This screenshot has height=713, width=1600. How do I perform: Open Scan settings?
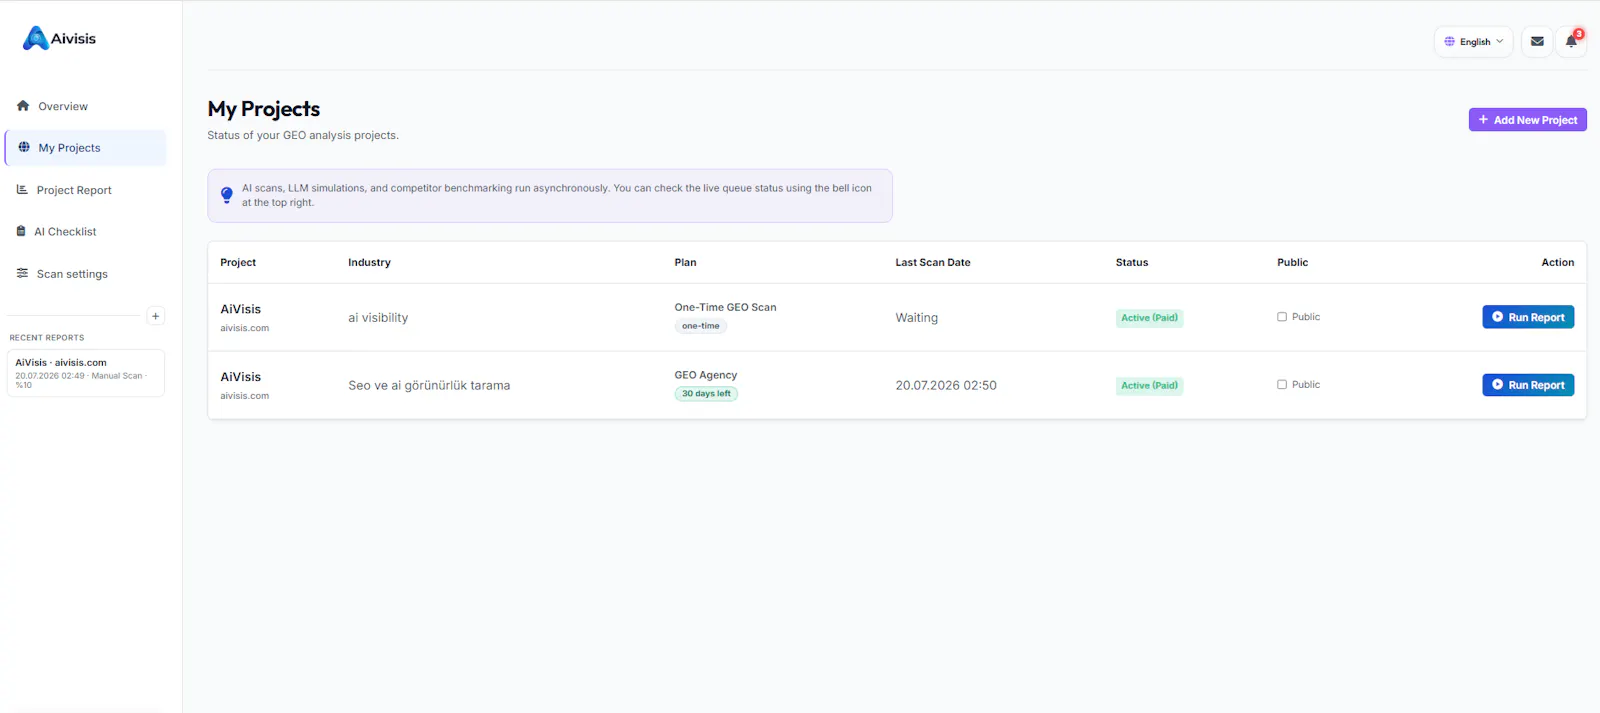tap(72, 274)
